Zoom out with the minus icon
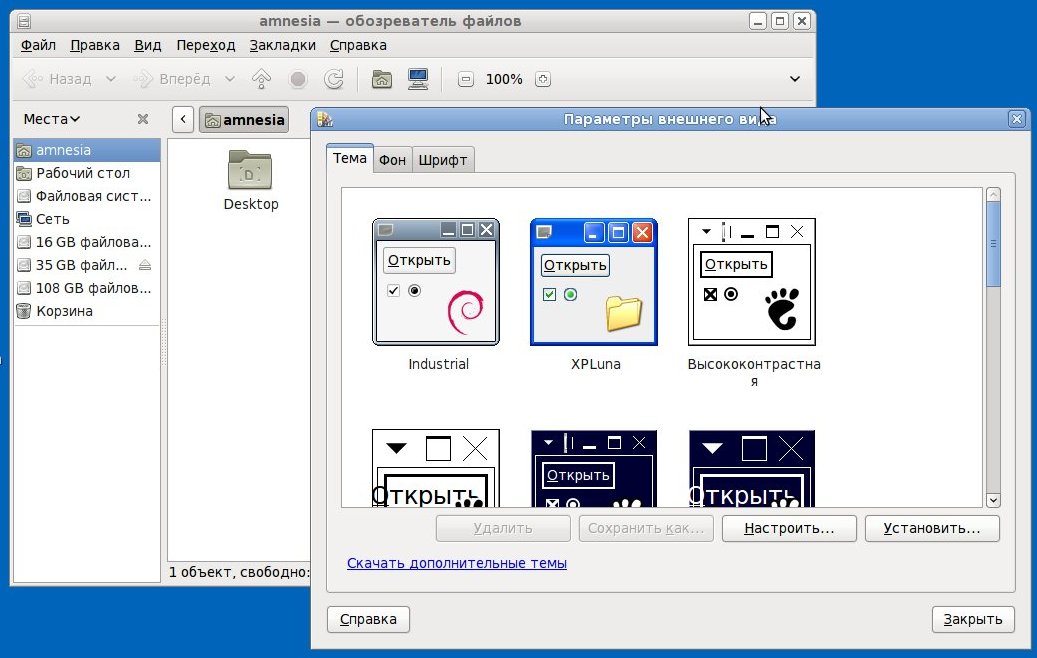 466,79
